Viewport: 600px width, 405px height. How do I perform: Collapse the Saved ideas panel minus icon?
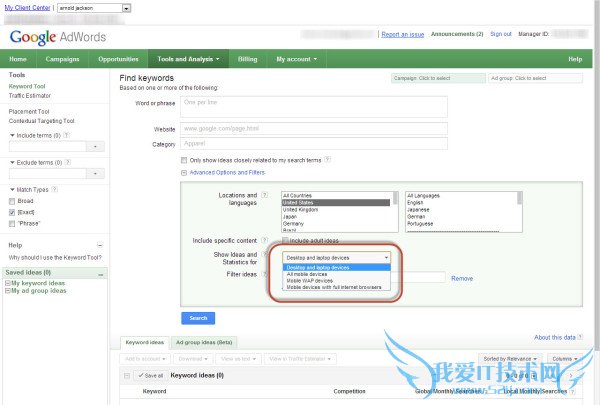101,273
